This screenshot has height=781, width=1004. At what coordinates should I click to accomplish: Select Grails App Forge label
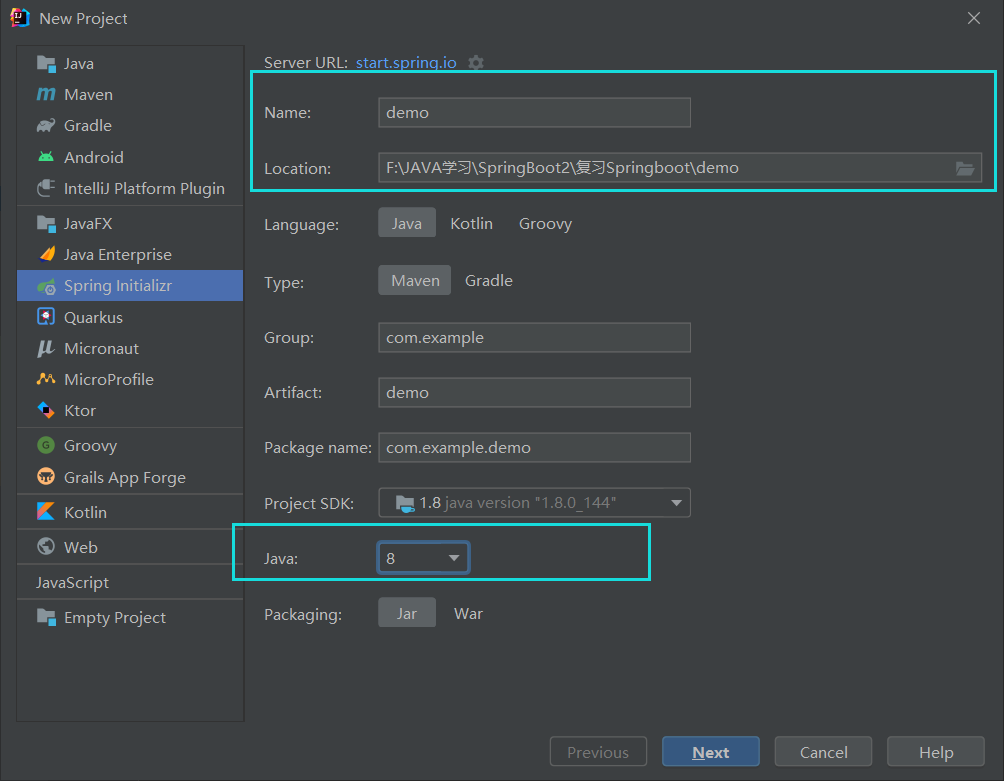pyautogui.click(x=125, y=478)
